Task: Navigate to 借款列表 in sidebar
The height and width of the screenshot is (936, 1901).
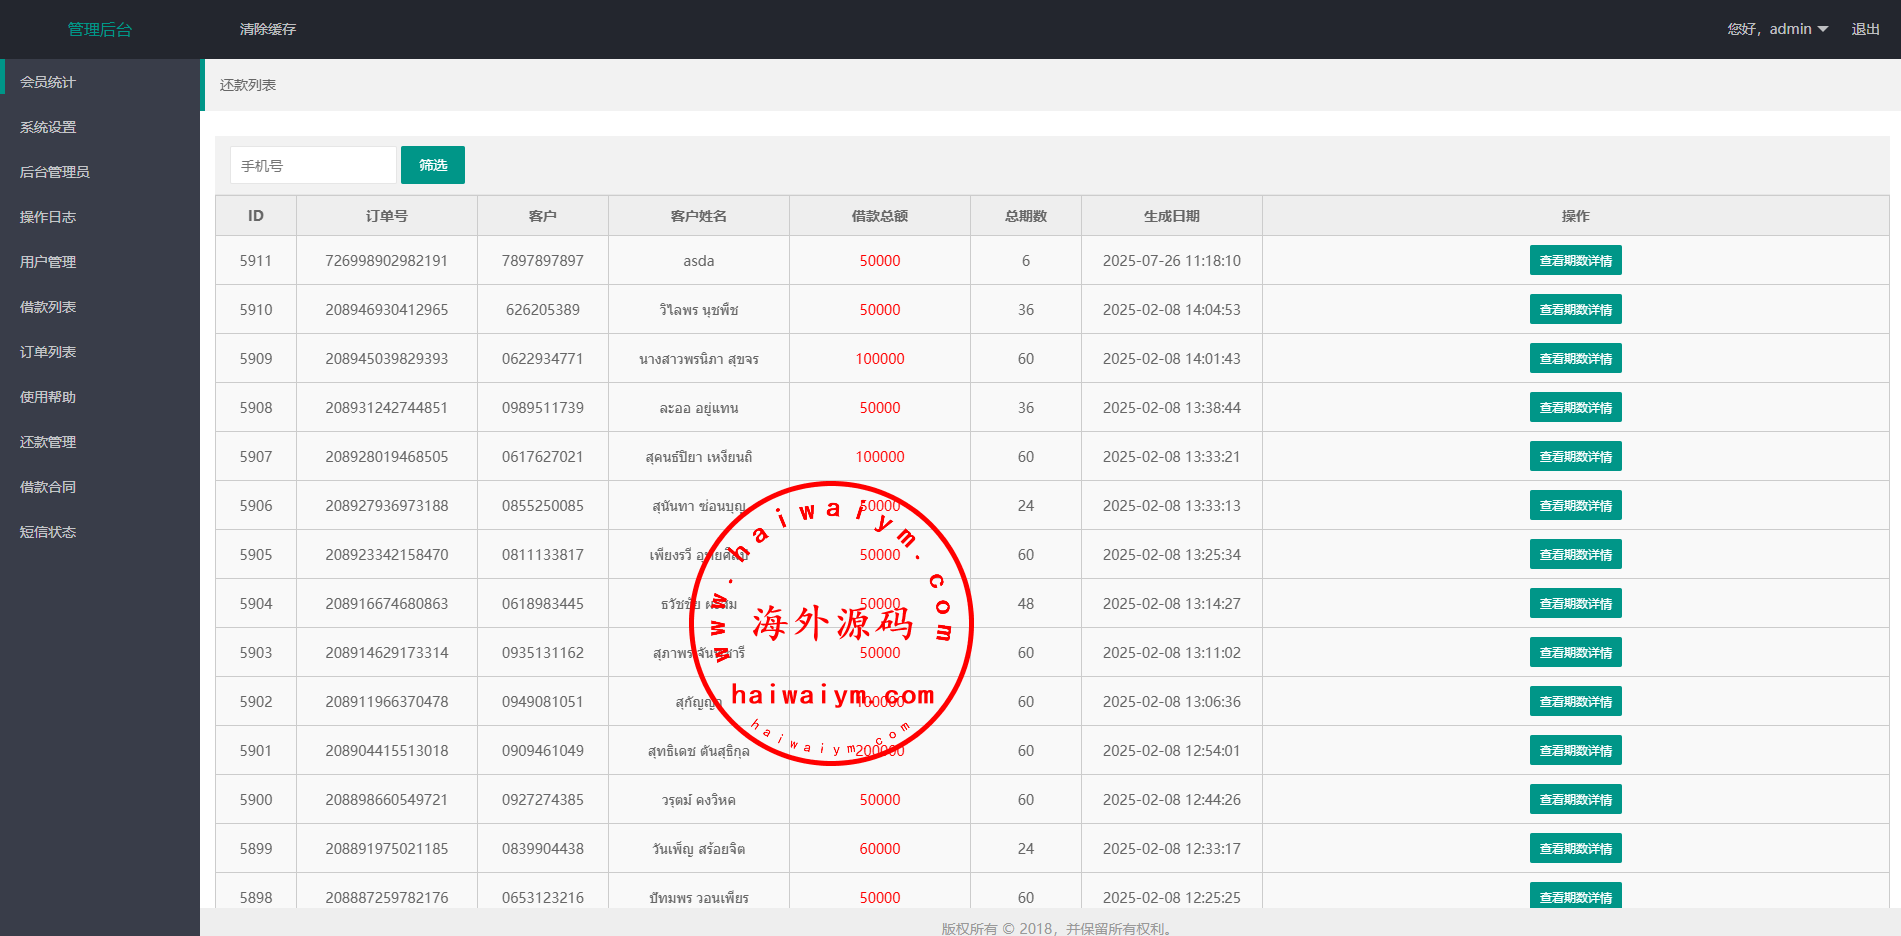Action: click(48, 307)
